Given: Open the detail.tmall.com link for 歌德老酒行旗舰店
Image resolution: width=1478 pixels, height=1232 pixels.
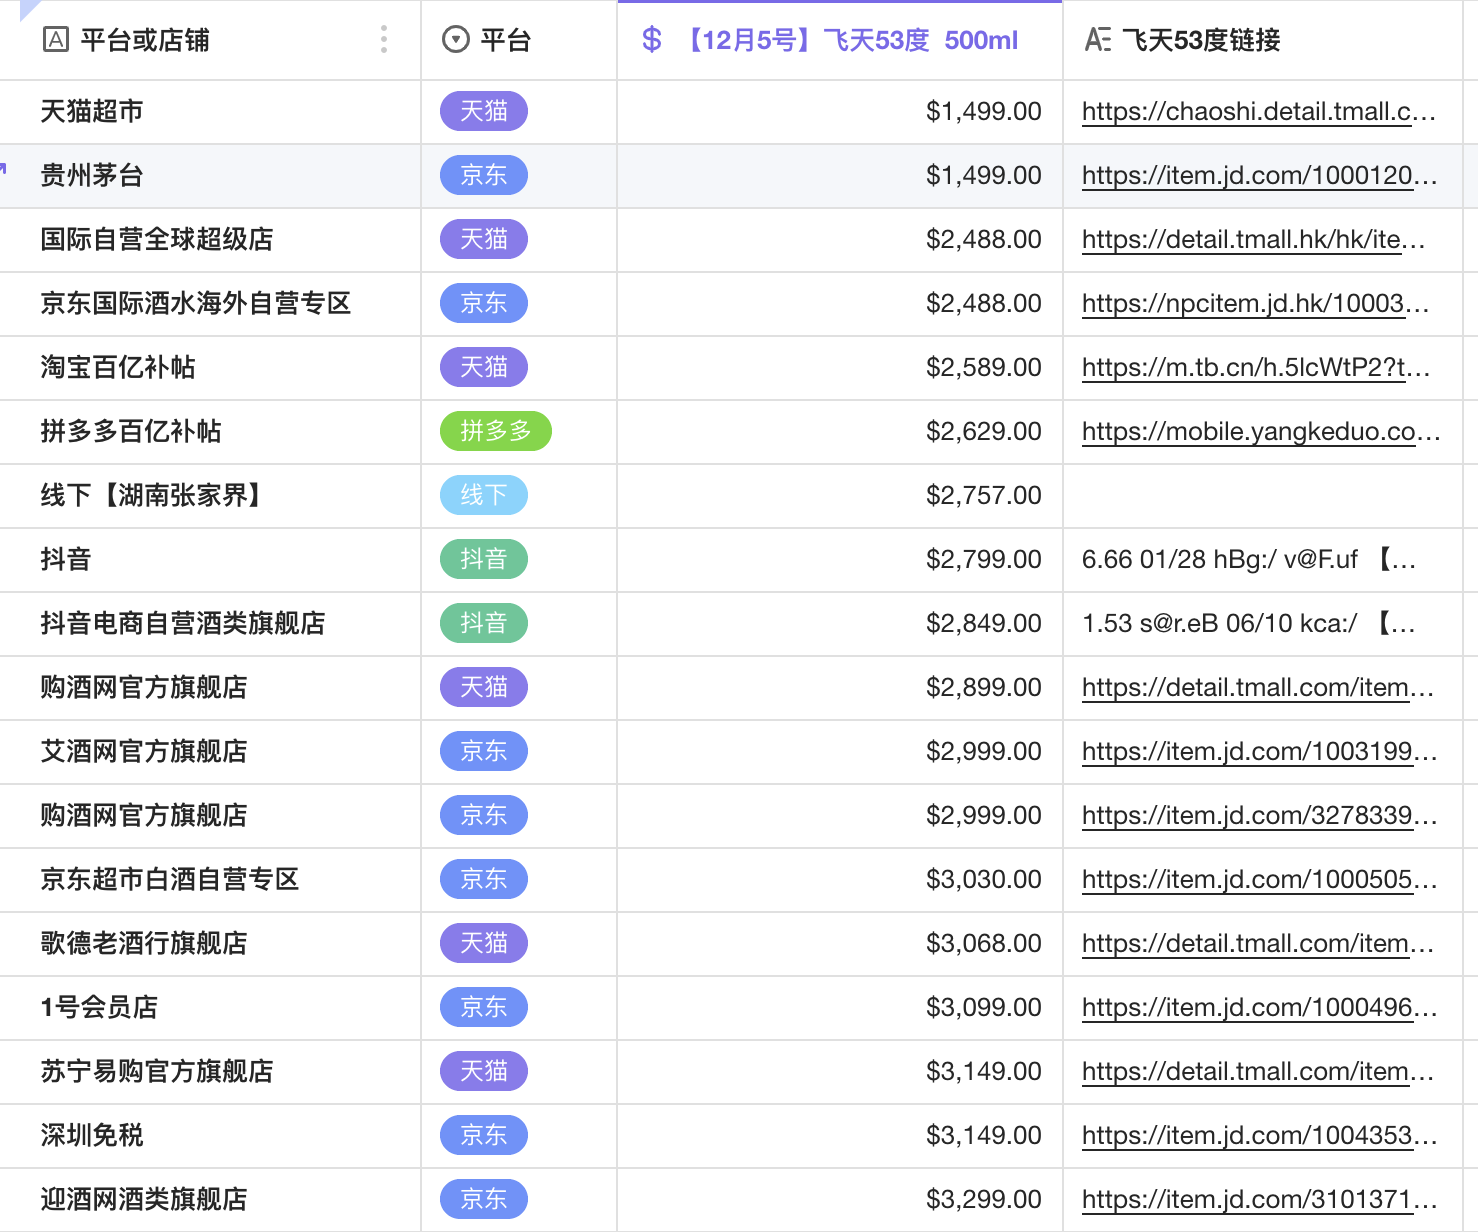Looking at the screenshot, I should point(1258,944).
